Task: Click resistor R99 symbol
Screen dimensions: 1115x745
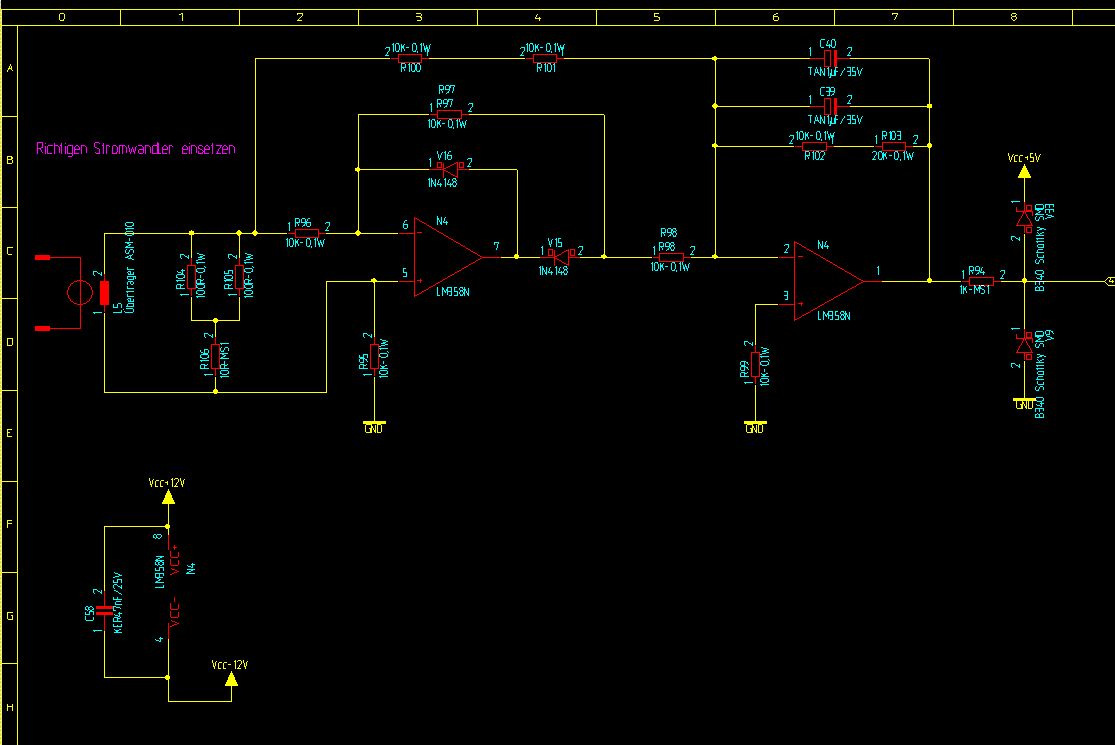Action: 755,365
